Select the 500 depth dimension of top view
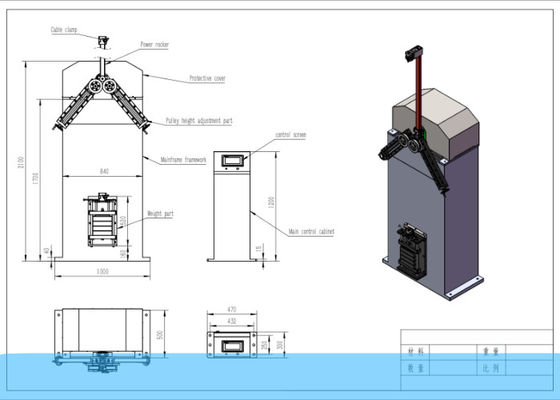The image size is (560, 400). (160, 335)
